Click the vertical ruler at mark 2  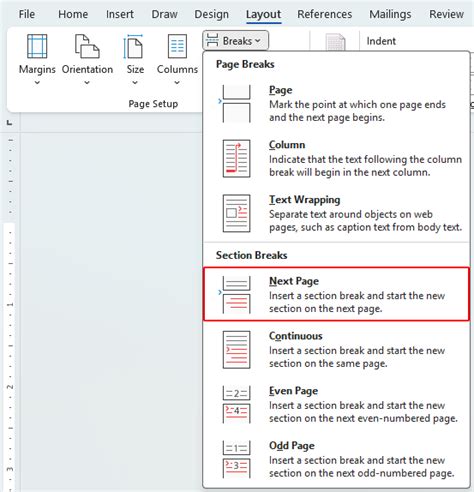[10, 387]
